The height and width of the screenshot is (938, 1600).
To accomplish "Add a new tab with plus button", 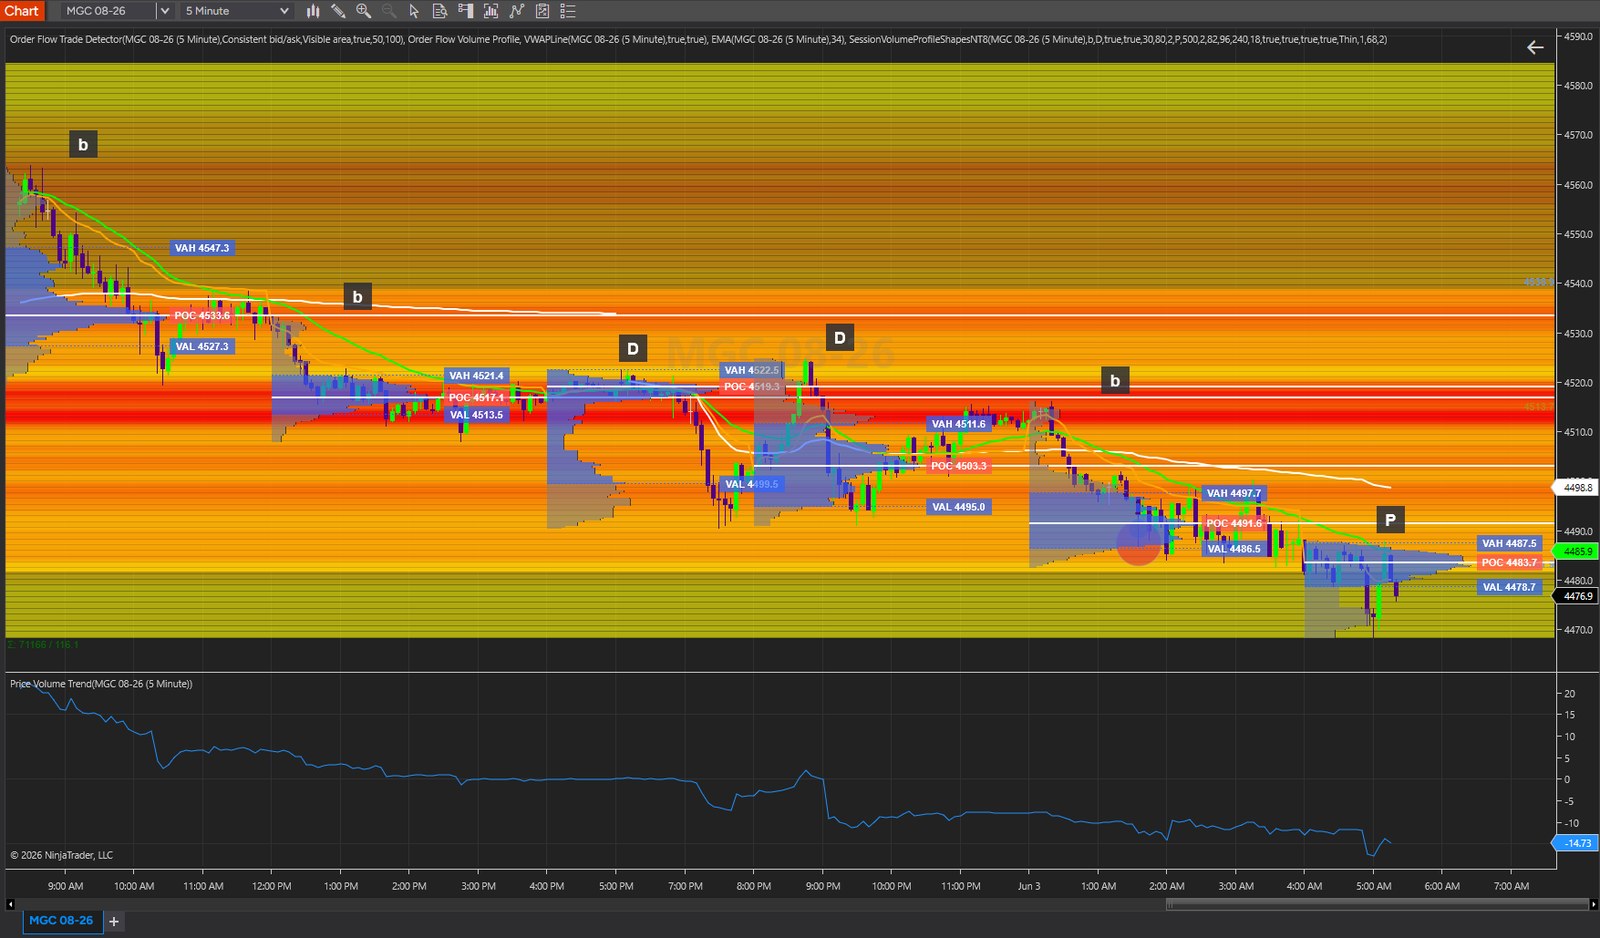I will pyautogui.click(x=114, y=922).
